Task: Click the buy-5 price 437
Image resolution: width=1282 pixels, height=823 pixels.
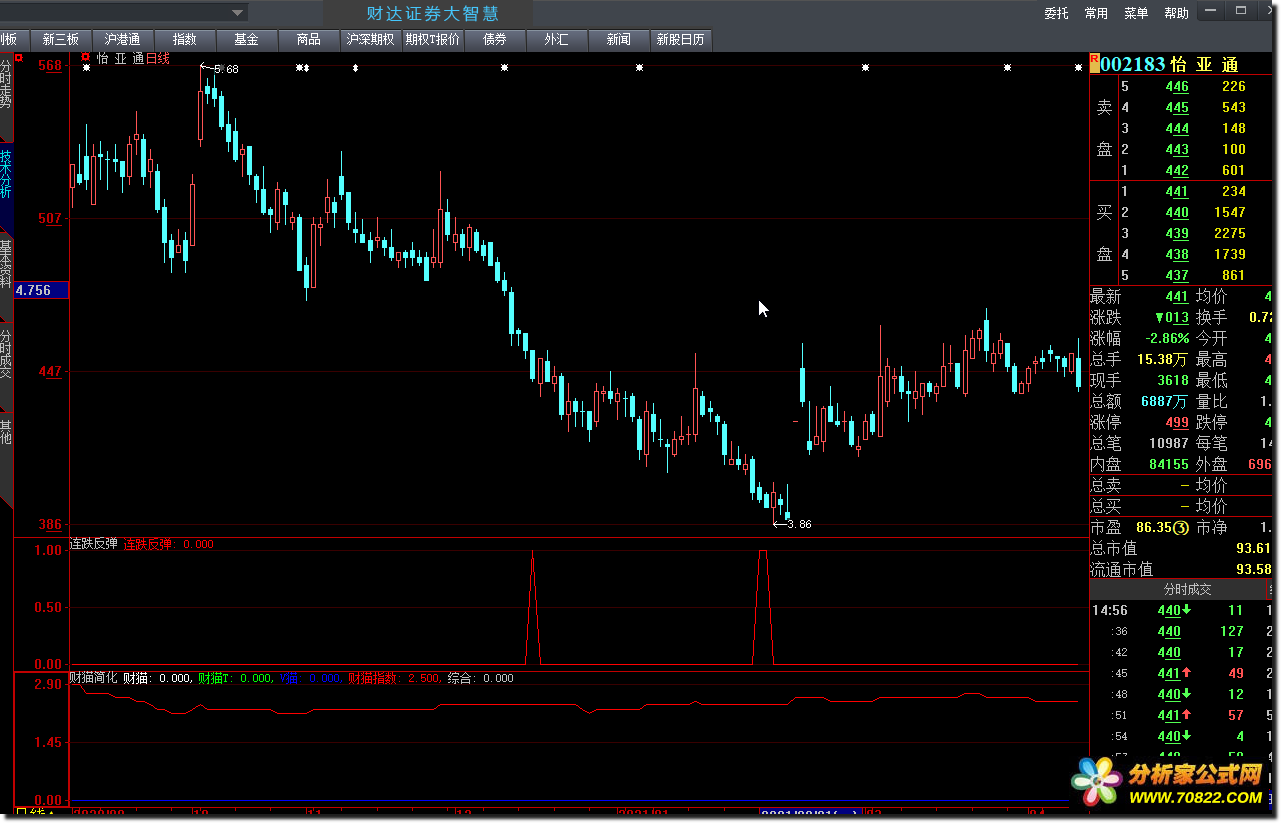Action: point(1177,275)
